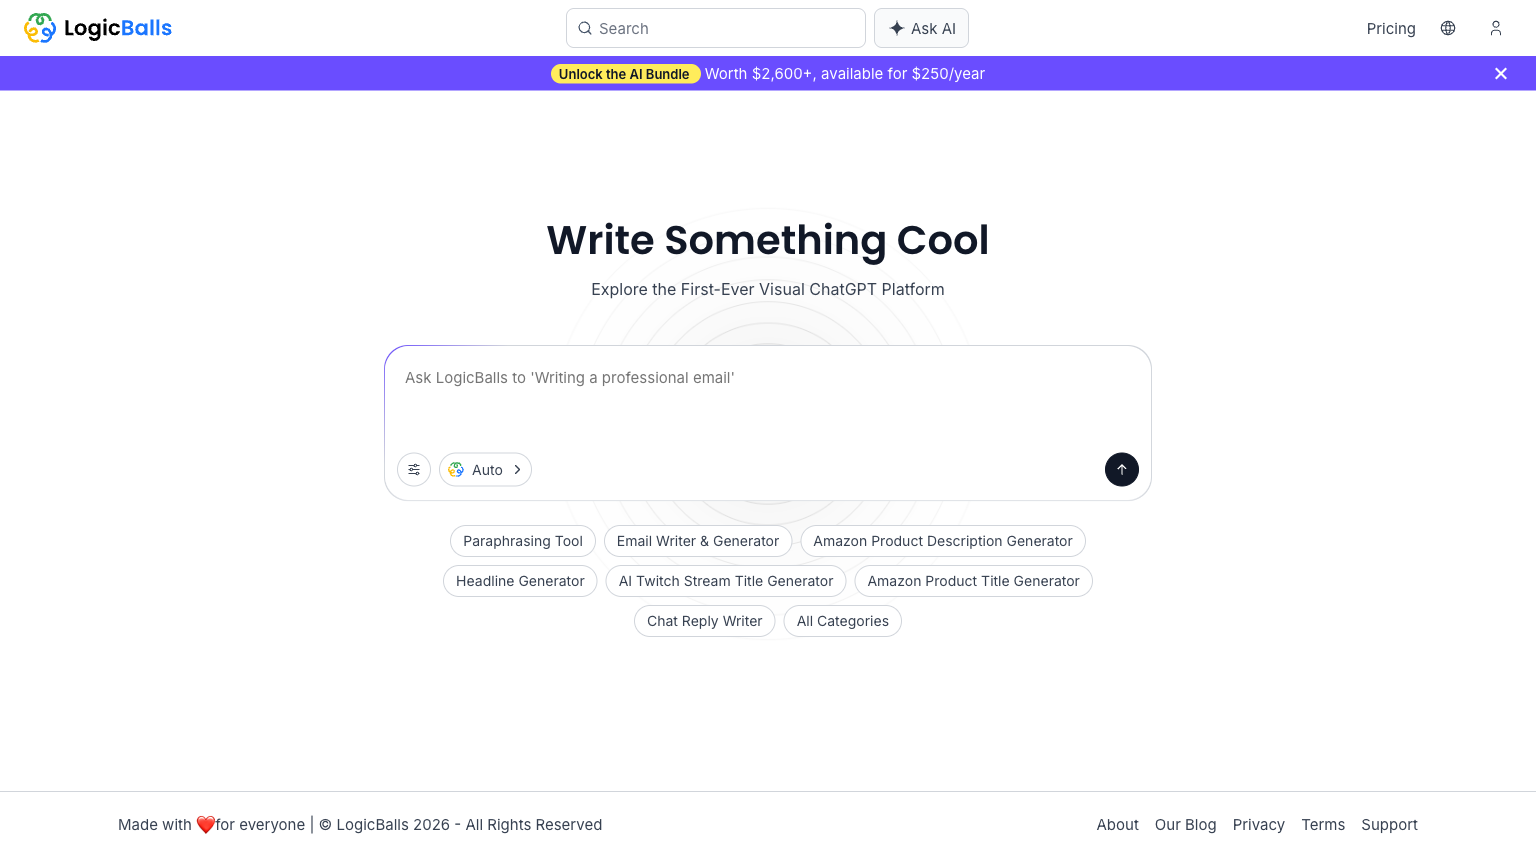Dismiss the AI Bundle banner

(1501, 74)
